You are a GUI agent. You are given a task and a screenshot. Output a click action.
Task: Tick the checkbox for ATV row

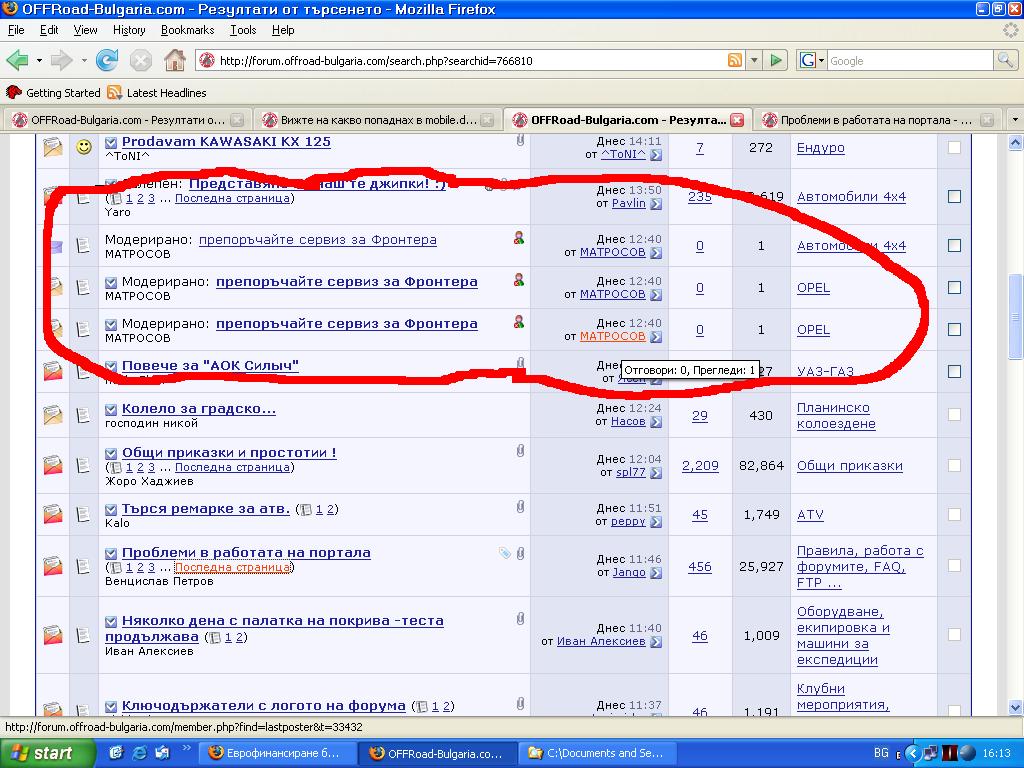coord(954,515)
